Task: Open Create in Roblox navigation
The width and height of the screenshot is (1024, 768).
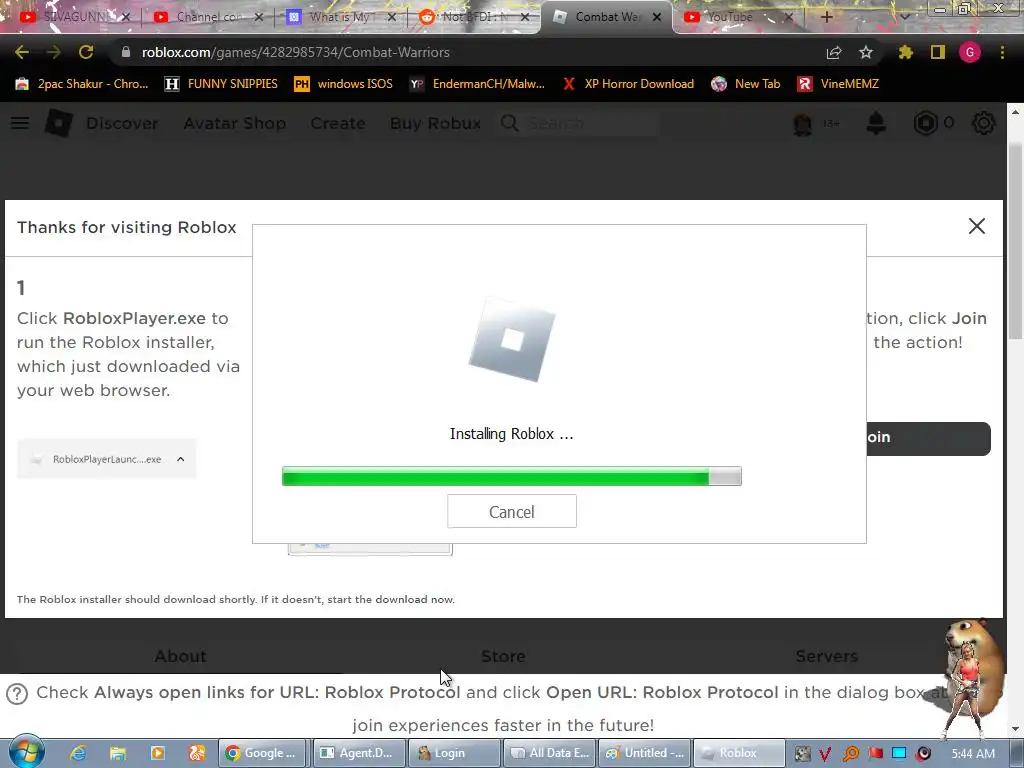Action: coord(338,123)
